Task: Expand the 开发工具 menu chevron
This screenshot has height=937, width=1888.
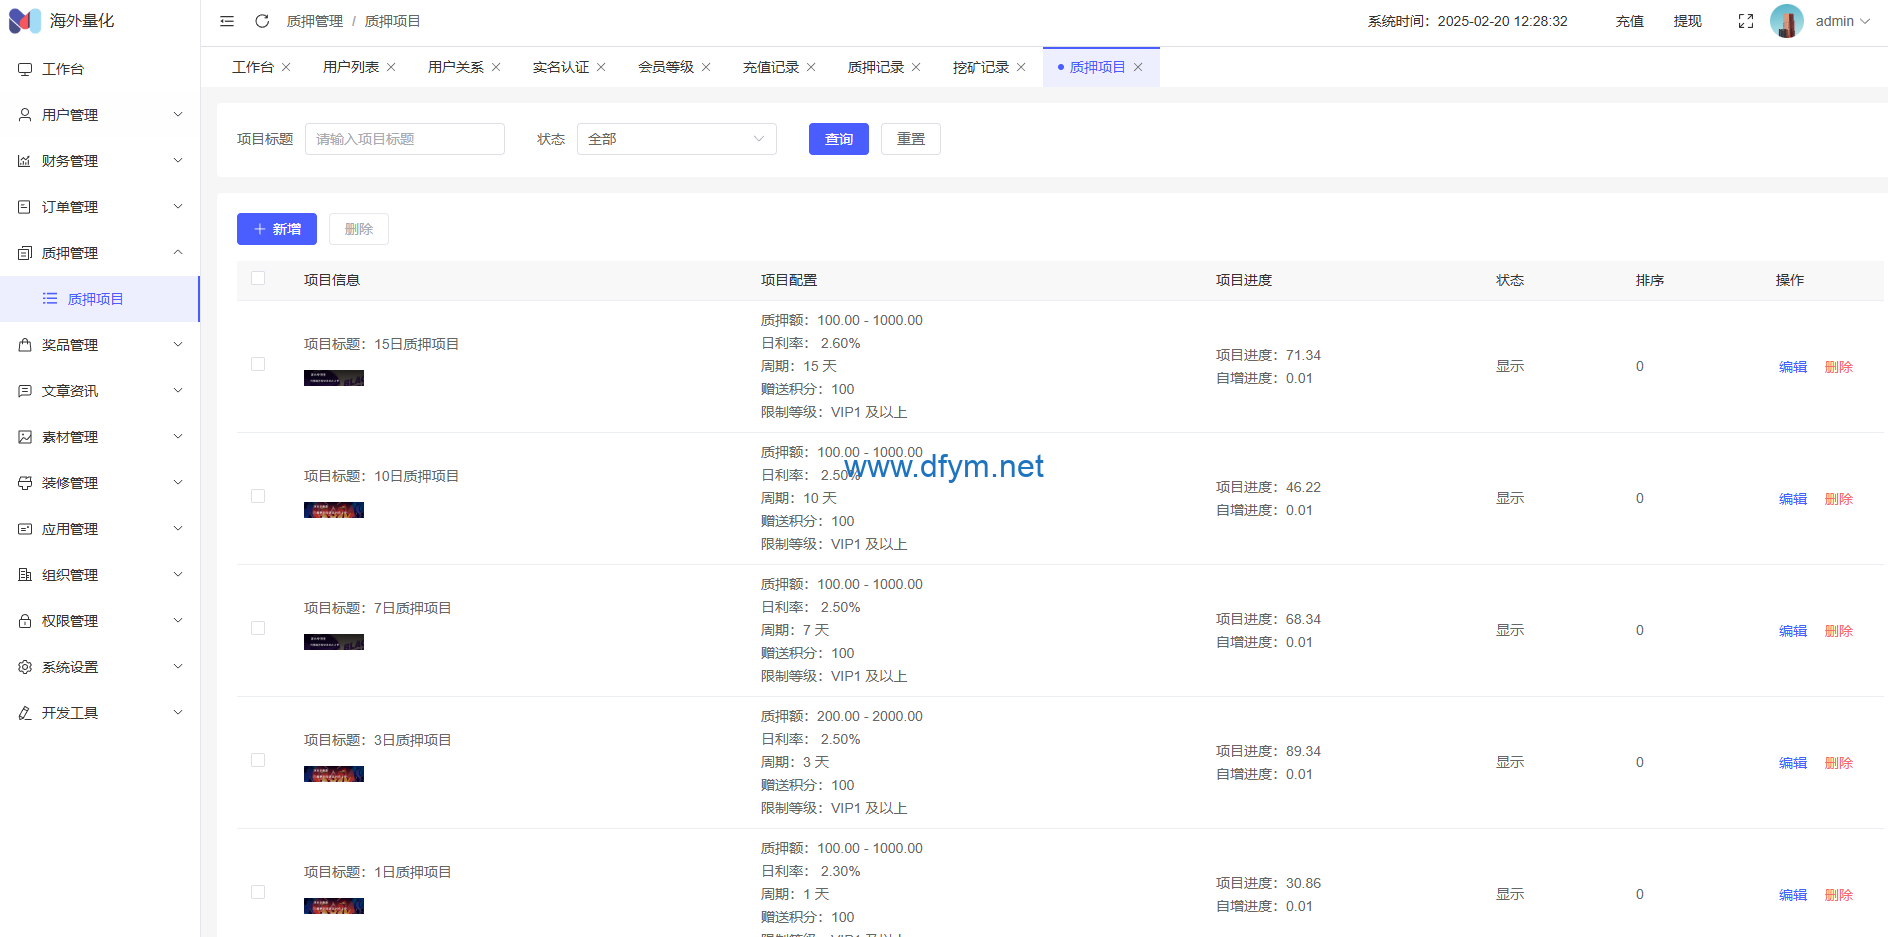Action: tap(178, 713)
